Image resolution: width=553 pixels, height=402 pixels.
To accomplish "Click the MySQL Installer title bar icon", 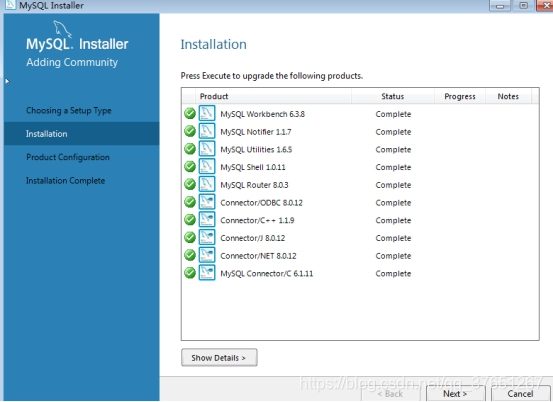I will point(10,5).
